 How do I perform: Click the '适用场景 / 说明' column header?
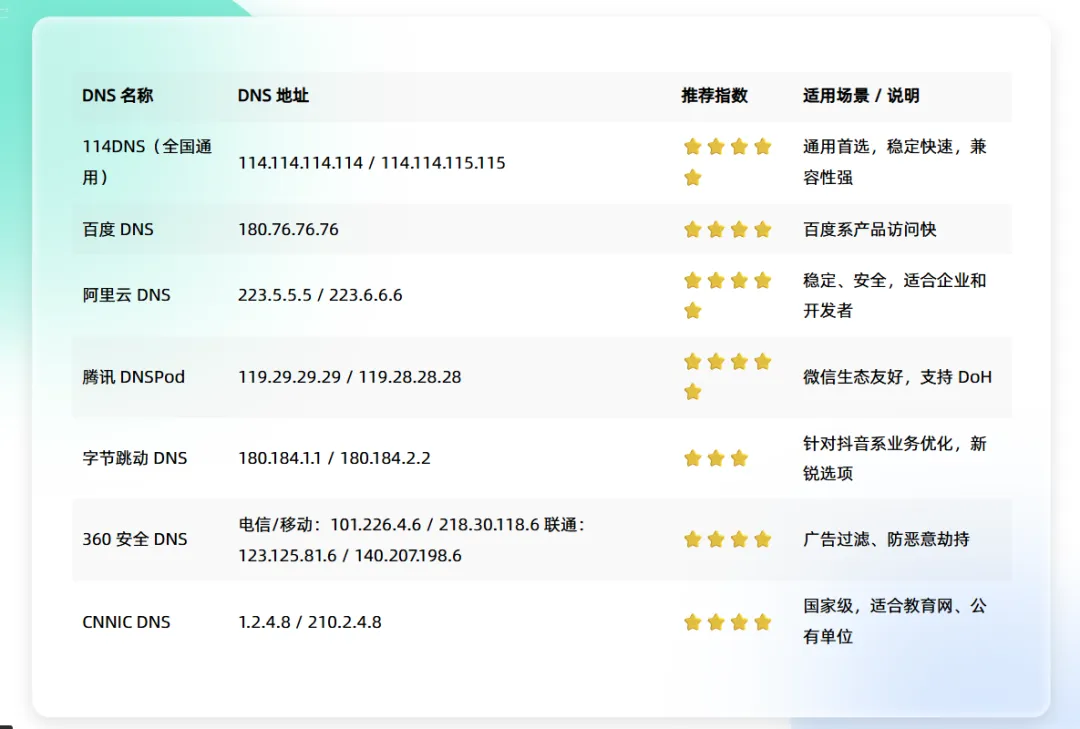[x=861, y=96]
